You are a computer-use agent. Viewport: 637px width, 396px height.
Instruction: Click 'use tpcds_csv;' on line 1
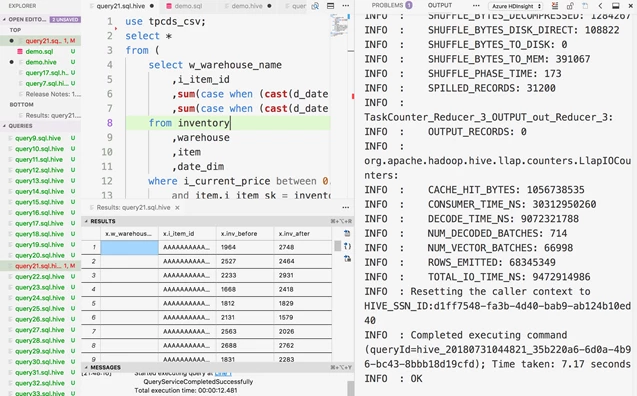(165, 21)
